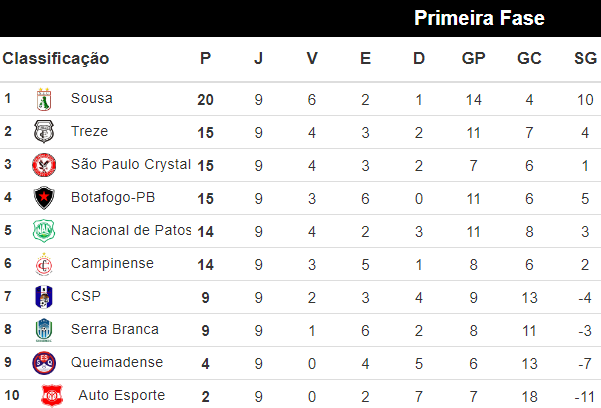The image size is (601, 408).
Task: Click the SG goal difference column header
Action: 585,58
